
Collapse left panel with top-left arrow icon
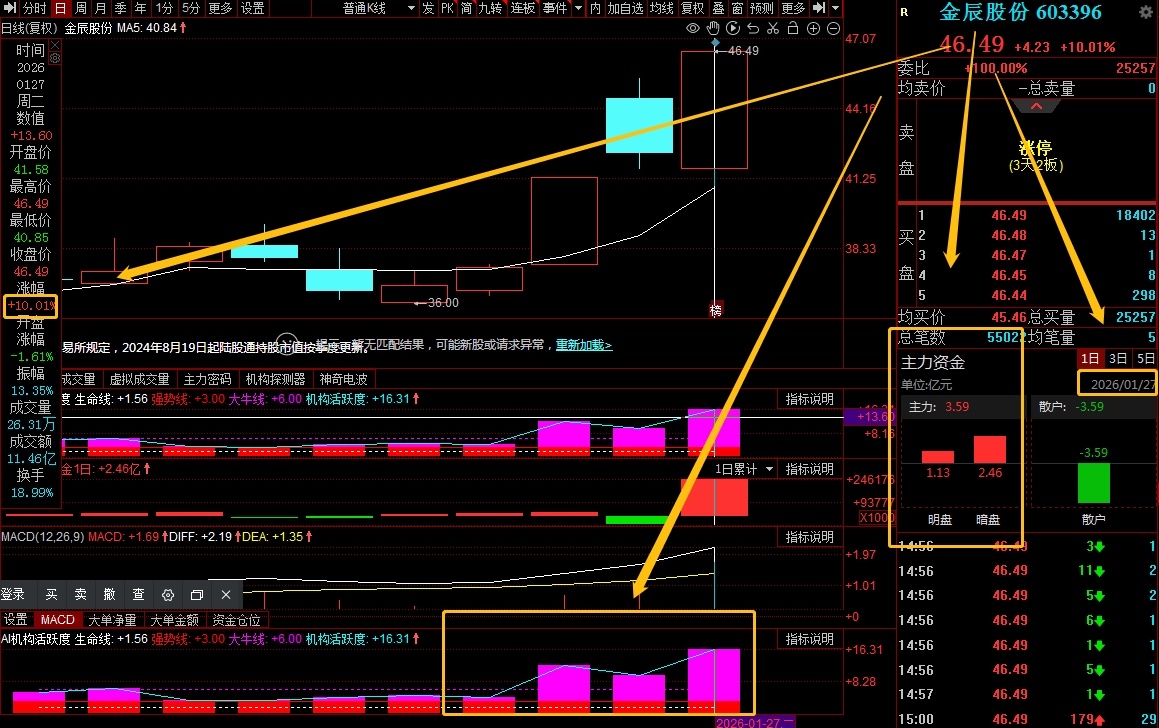[x=10, y=8]
